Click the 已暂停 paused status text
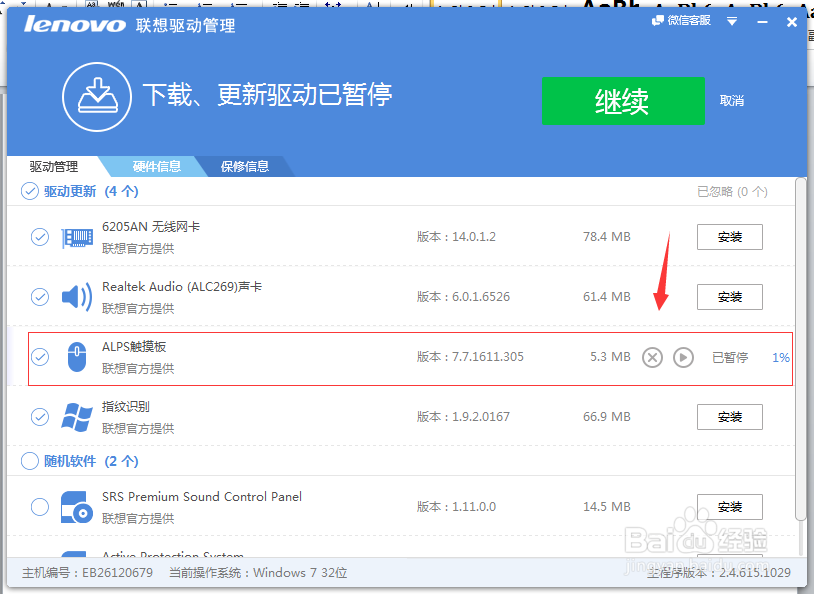Screen dimensions: 814x594 click(730, 357)
